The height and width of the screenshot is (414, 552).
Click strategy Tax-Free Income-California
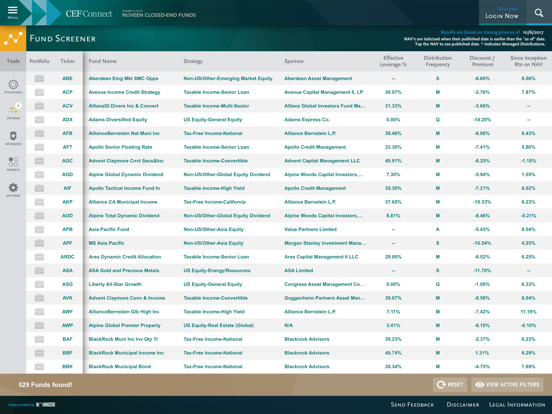(214, 202)
